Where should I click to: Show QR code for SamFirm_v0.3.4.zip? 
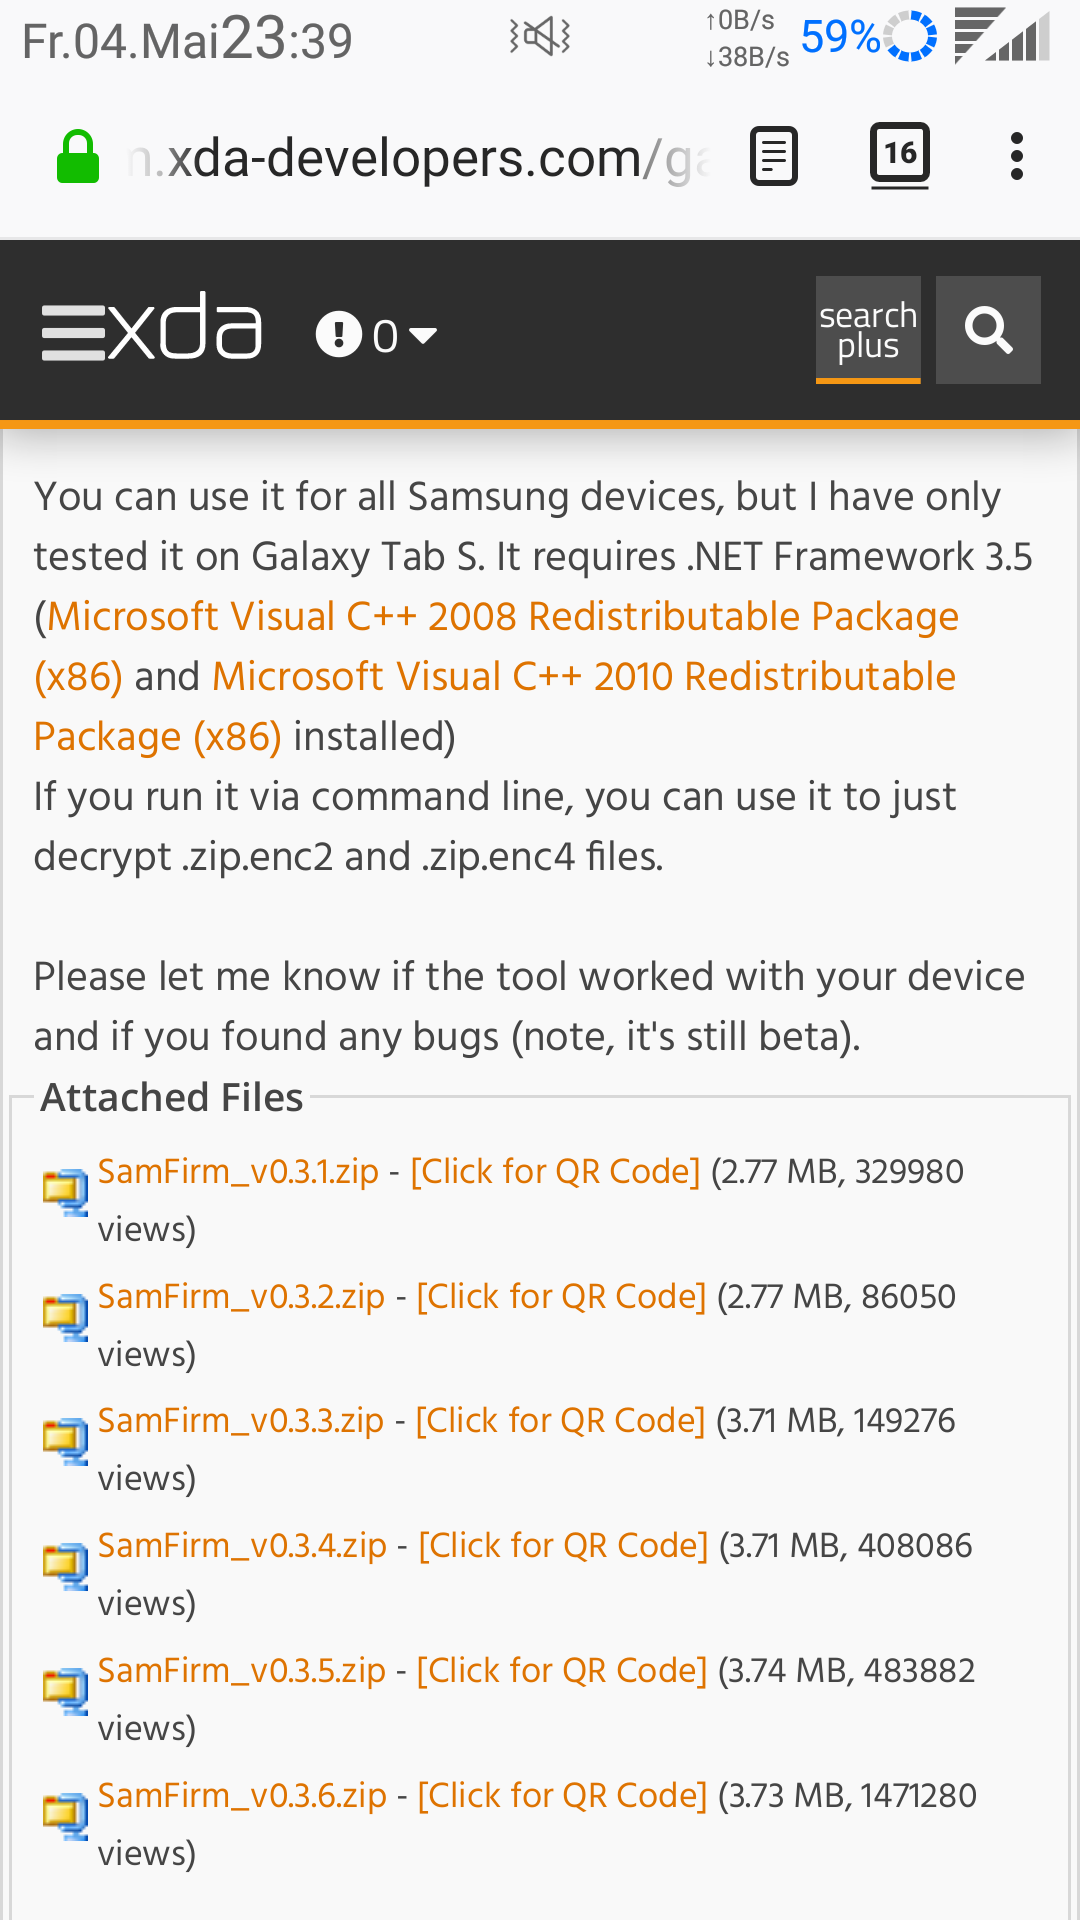click(x=563, y=1545)
